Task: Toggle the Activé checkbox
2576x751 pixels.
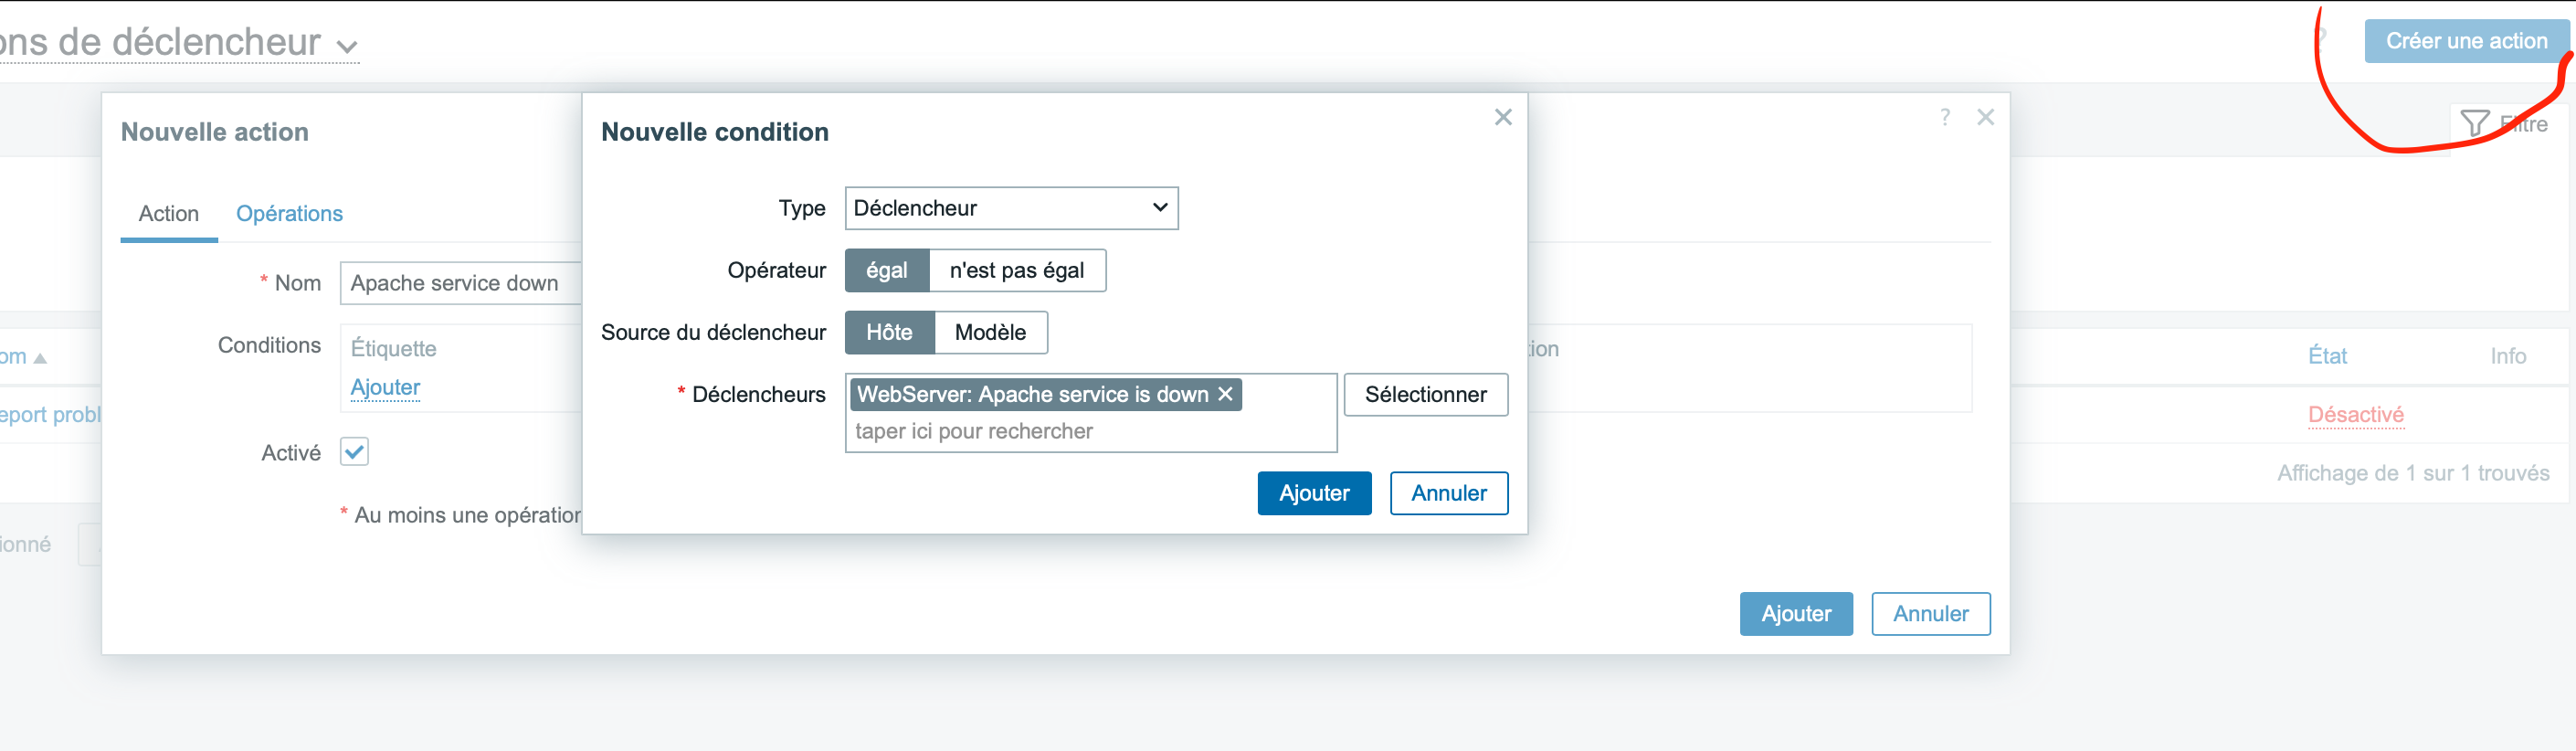Action: click(354, 452)
